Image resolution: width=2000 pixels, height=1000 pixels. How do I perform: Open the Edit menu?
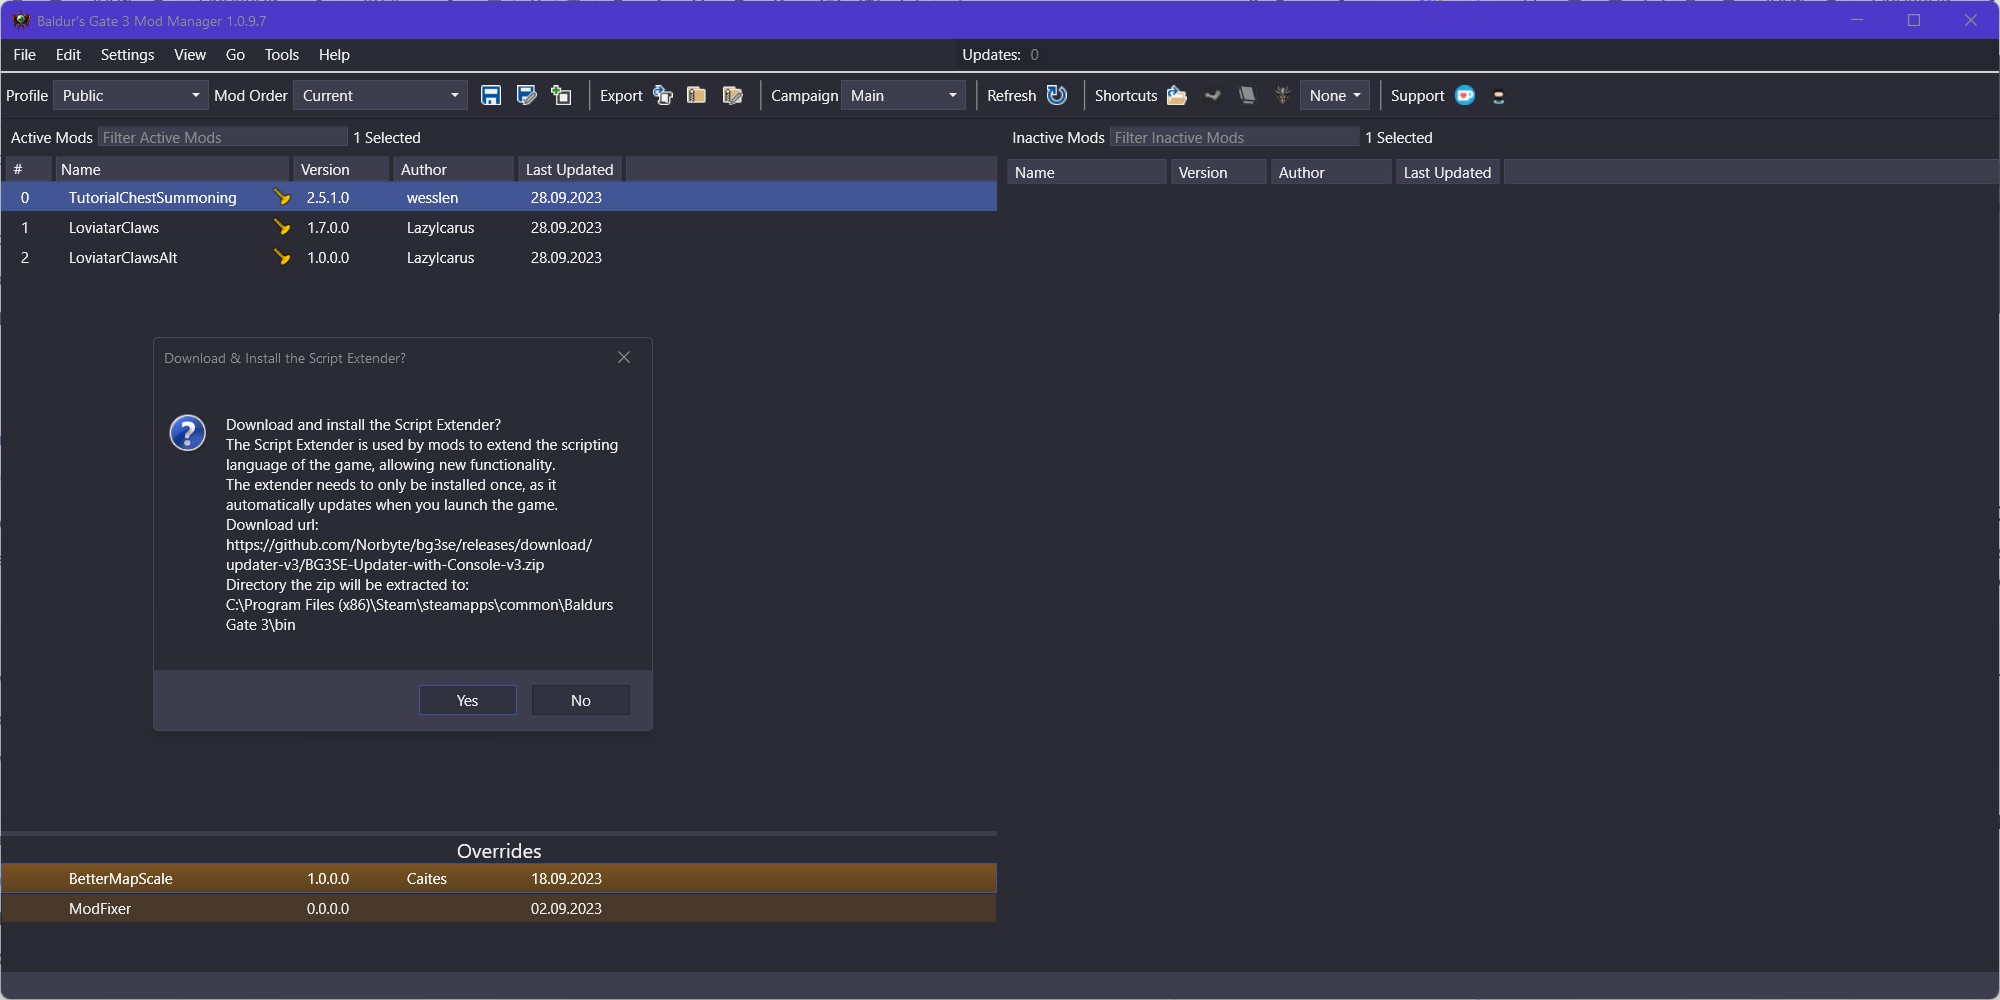point(68,55)
